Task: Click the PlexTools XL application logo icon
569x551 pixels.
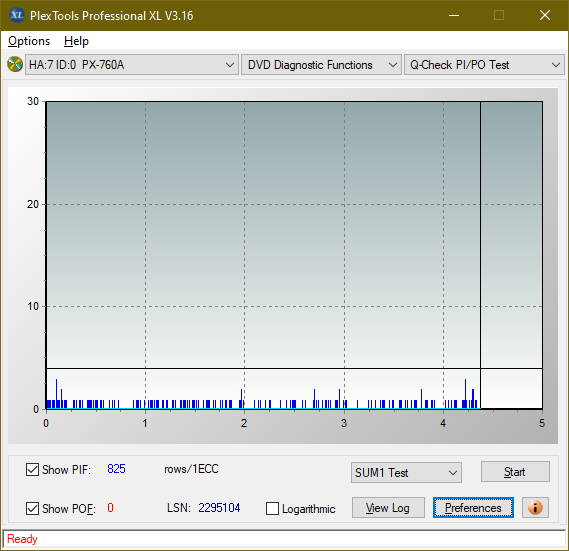Action: (x=17, y=15)
